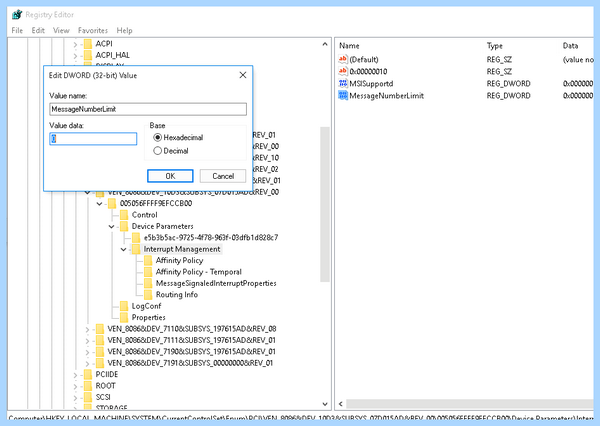Expand the DEV_7190 SUBSYS_197615AD REV_01 node
The image size is (600, 426).
(x=87, y=353)
